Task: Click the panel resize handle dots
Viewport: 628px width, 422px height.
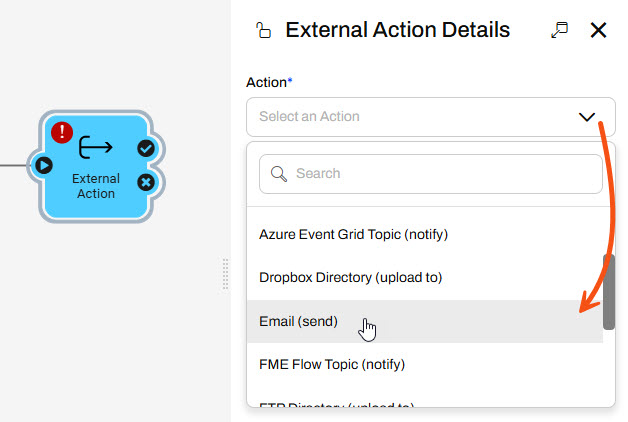Action: point(226,274)
